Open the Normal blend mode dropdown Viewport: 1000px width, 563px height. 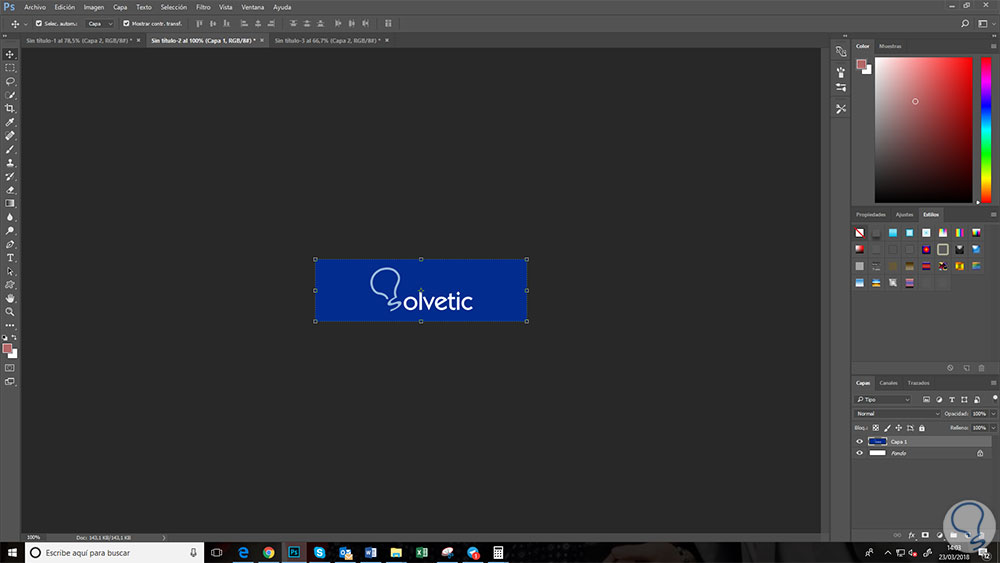pos(897,414)
